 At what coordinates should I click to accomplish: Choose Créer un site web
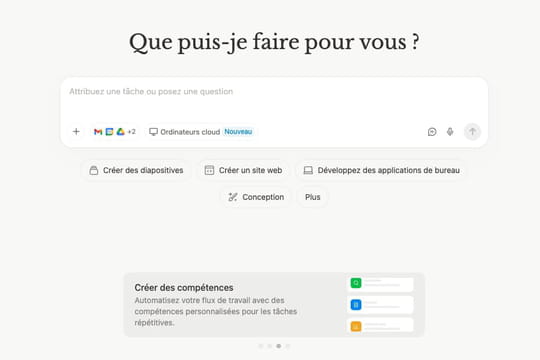(243, 170)
